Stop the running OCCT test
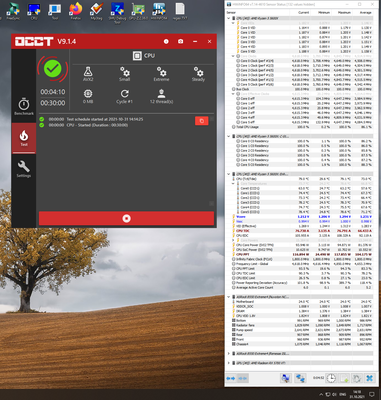Image resolution: width=381 pixels, height=400 pixels. [126, 218]
